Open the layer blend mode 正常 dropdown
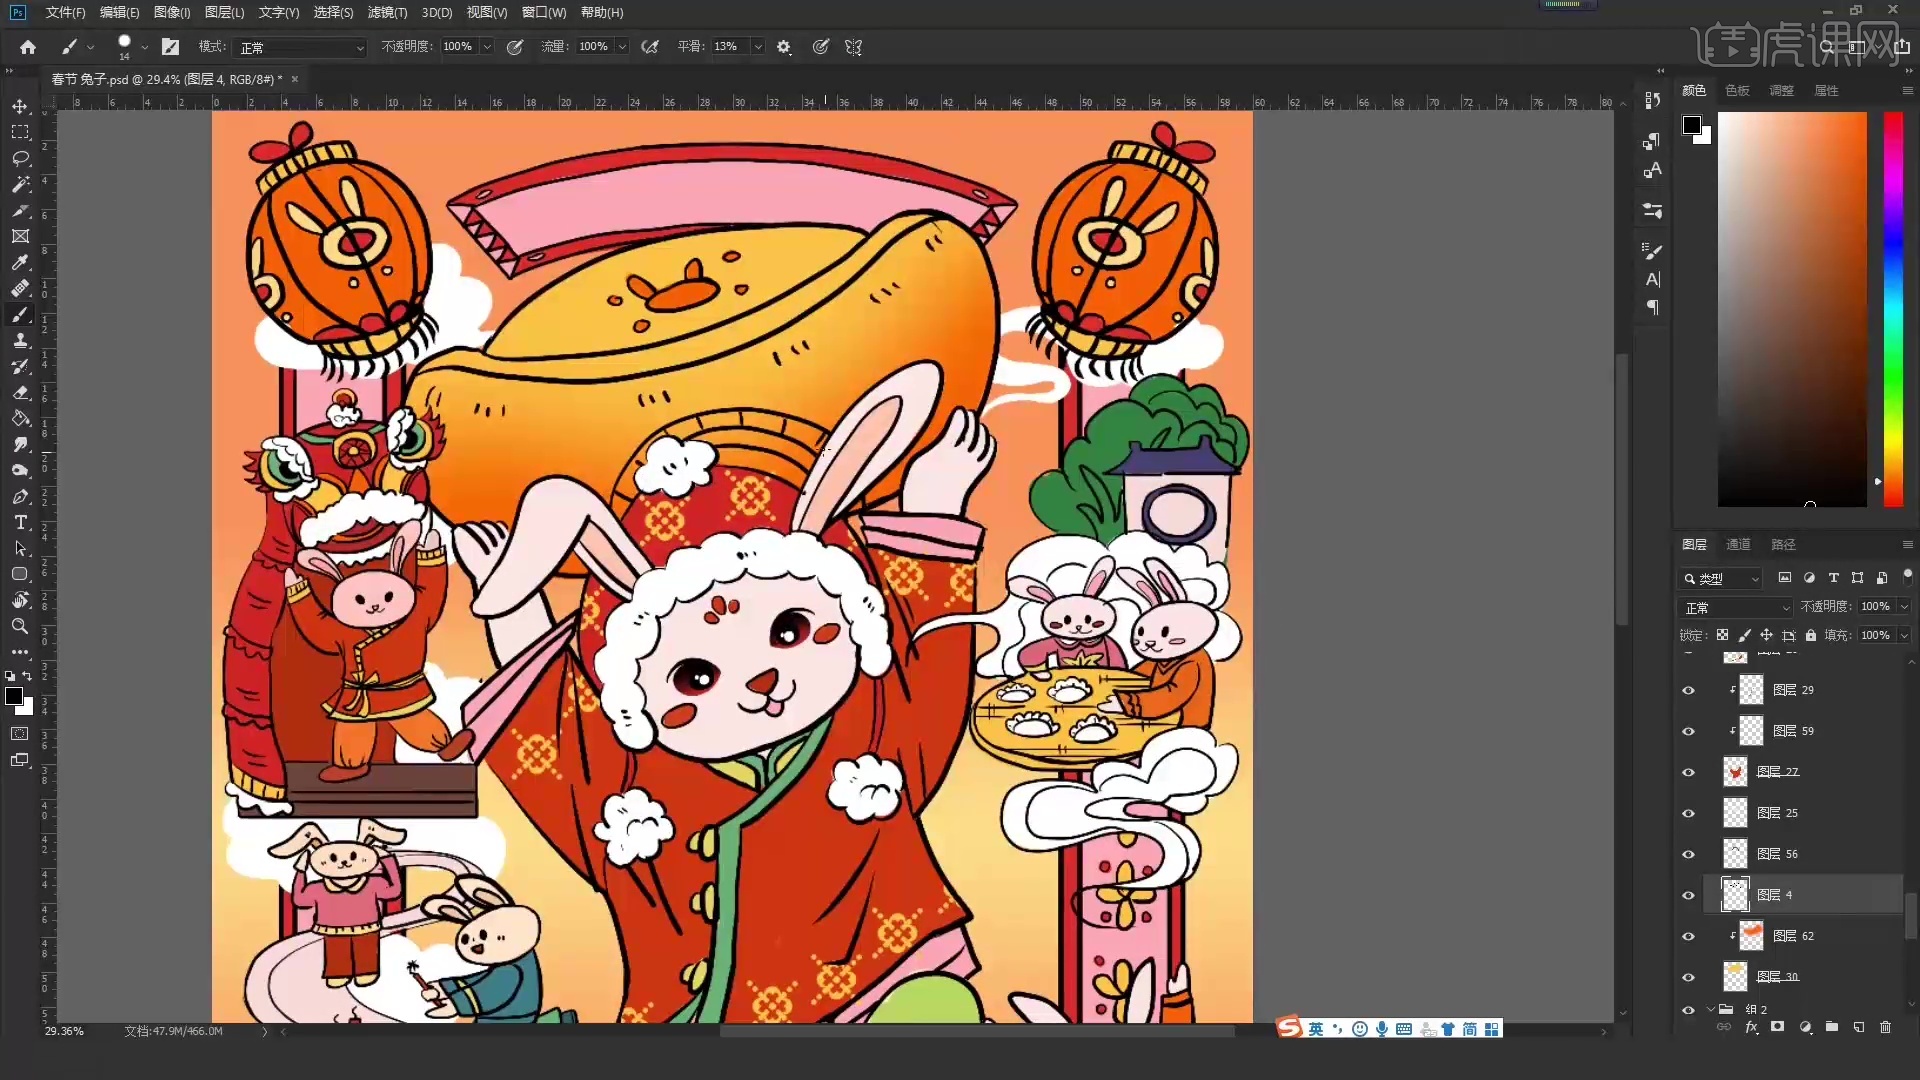Screen dimensions: 1920x1080 pos(1736,607)
